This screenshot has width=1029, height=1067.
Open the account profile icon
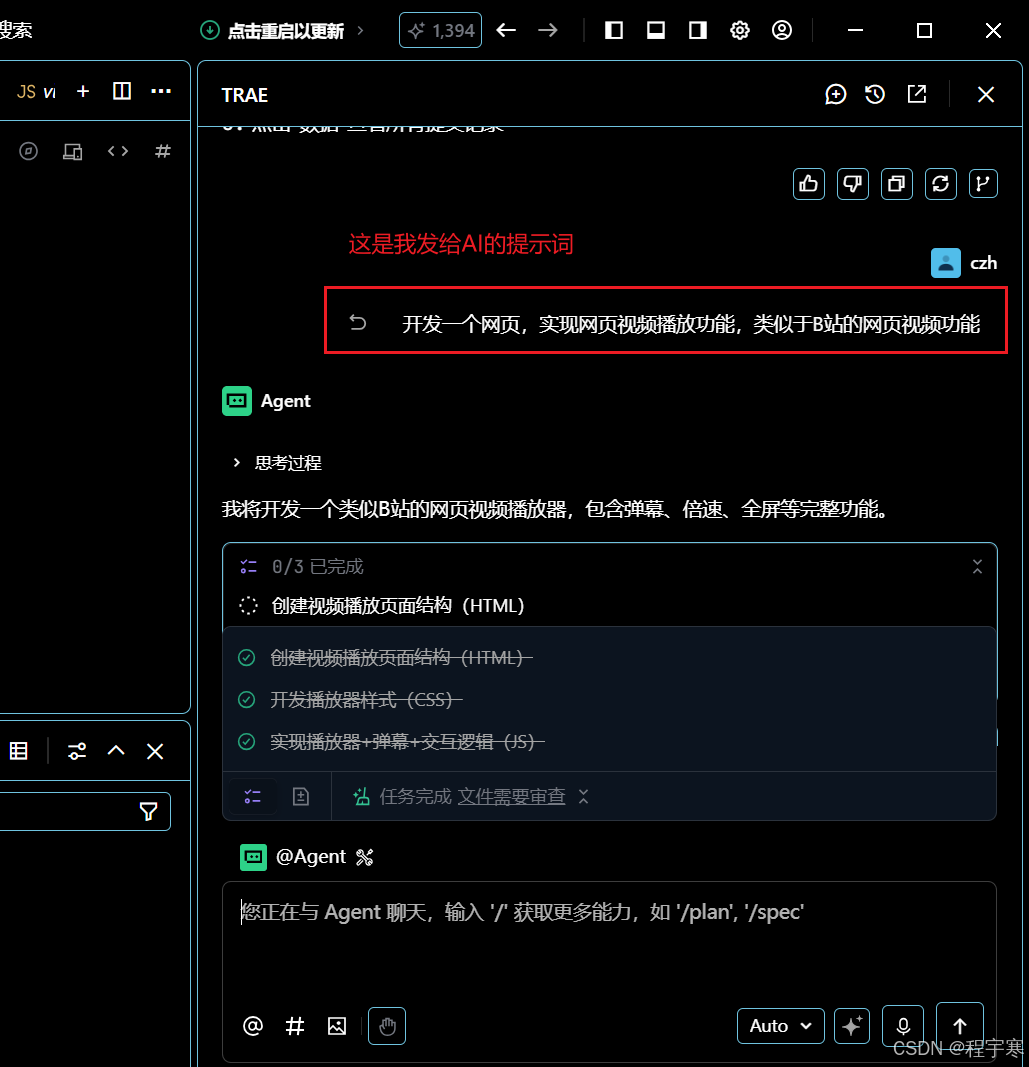[x=782, y=31]
